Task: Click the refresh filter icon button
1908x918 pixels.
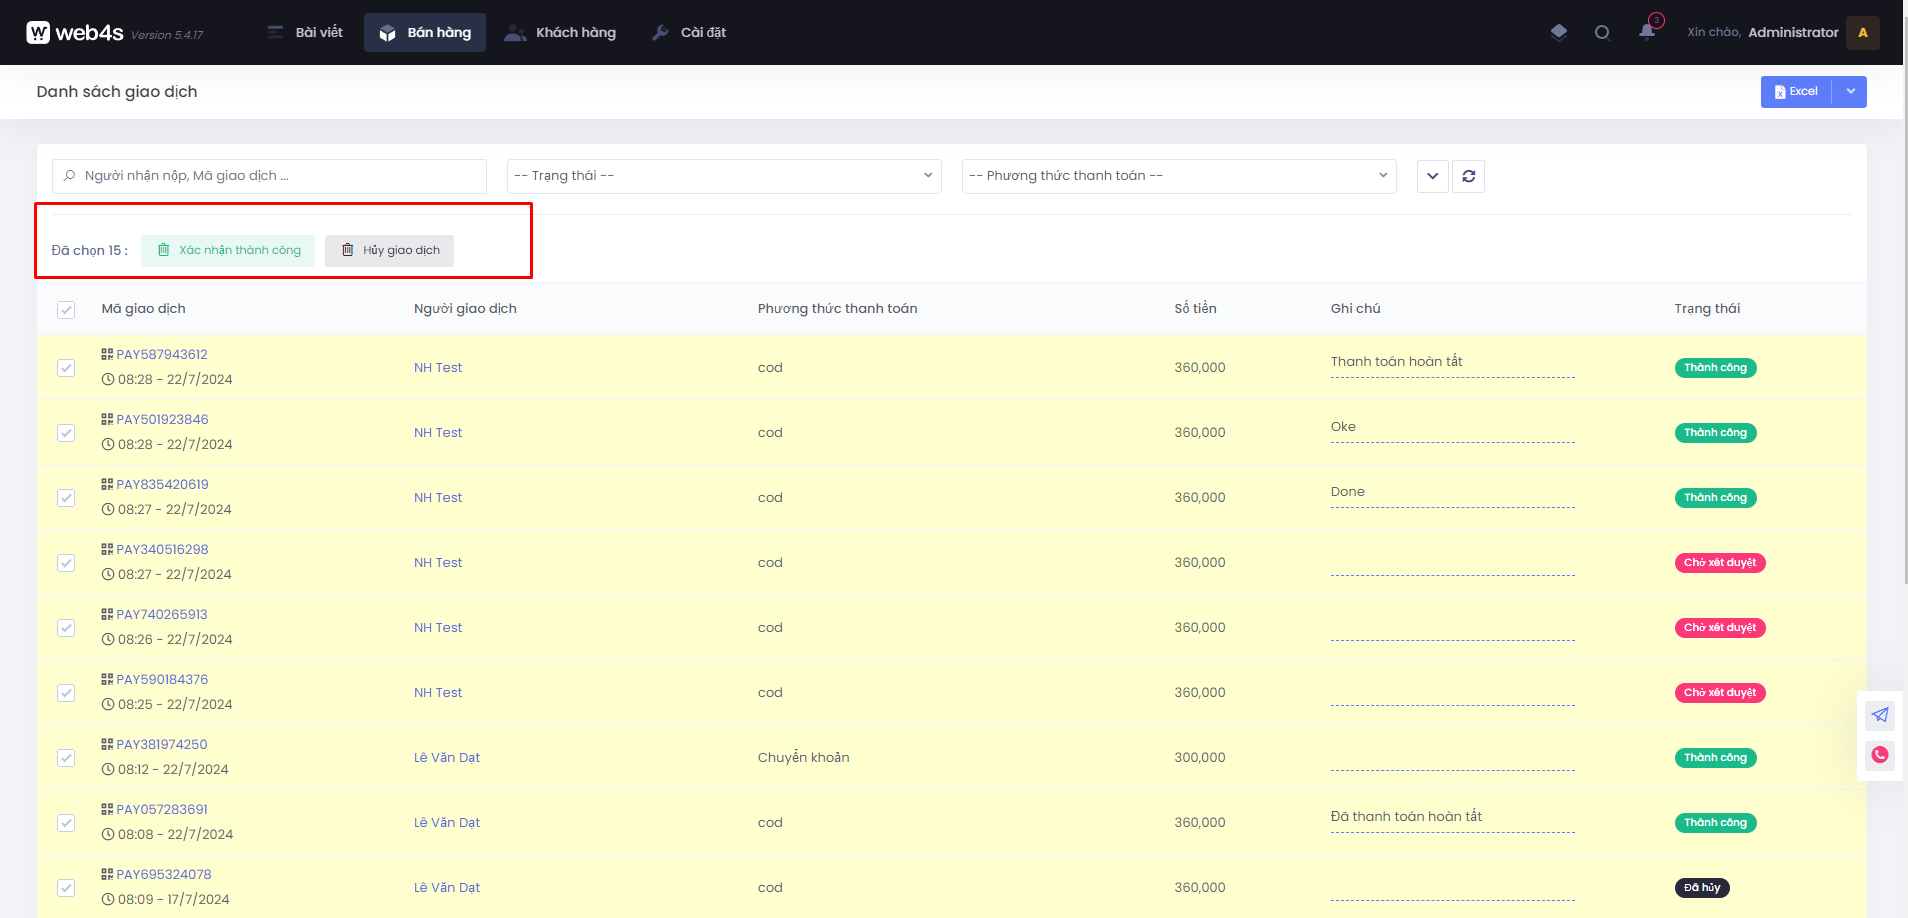Action: 1468,176
